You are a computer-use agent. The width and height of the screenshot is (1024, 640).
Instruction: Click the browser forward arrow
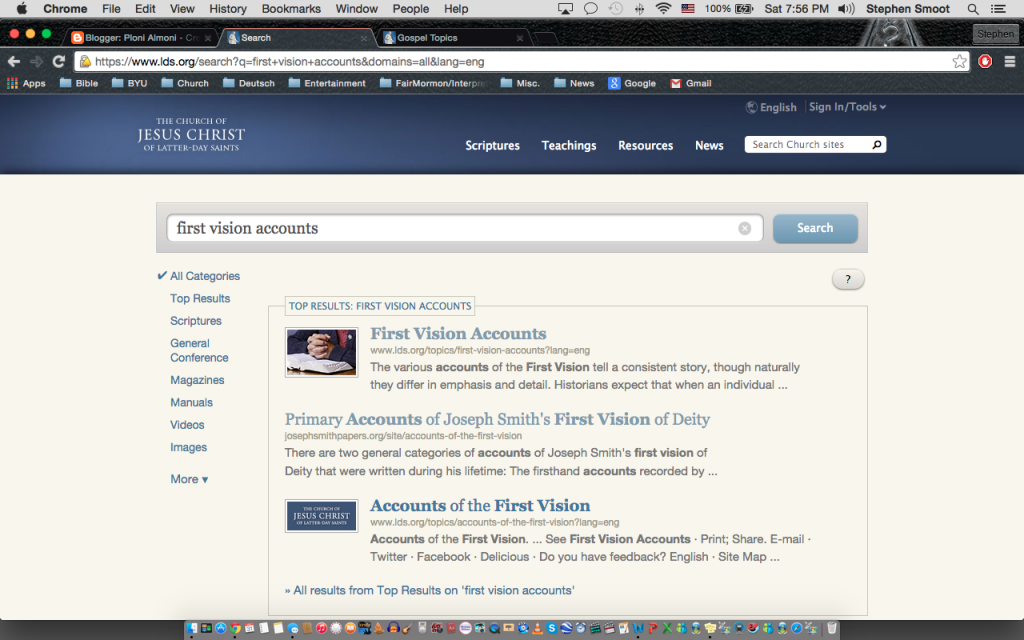37,61
